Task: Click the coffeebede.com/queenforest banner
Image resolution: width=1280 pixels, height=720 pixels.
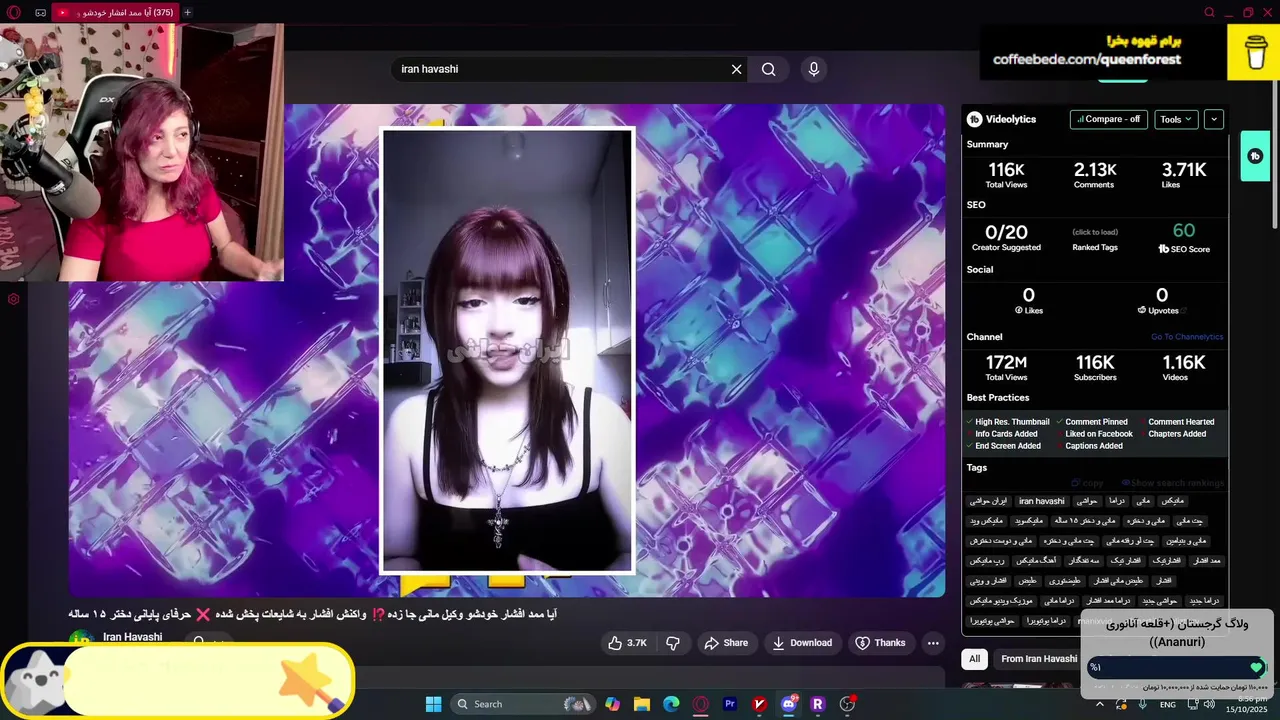Action: pos(1087,59)
